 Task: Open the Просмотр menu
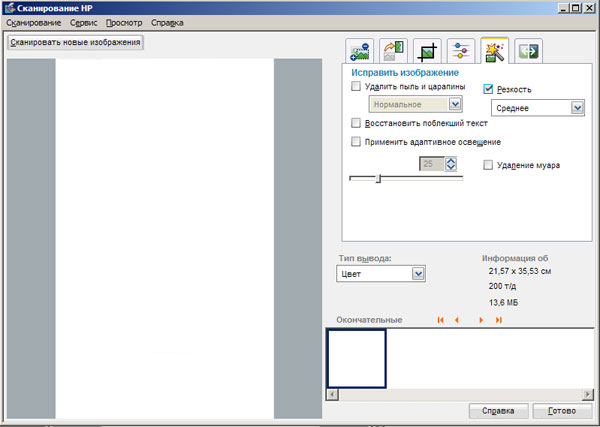[124, 23]
